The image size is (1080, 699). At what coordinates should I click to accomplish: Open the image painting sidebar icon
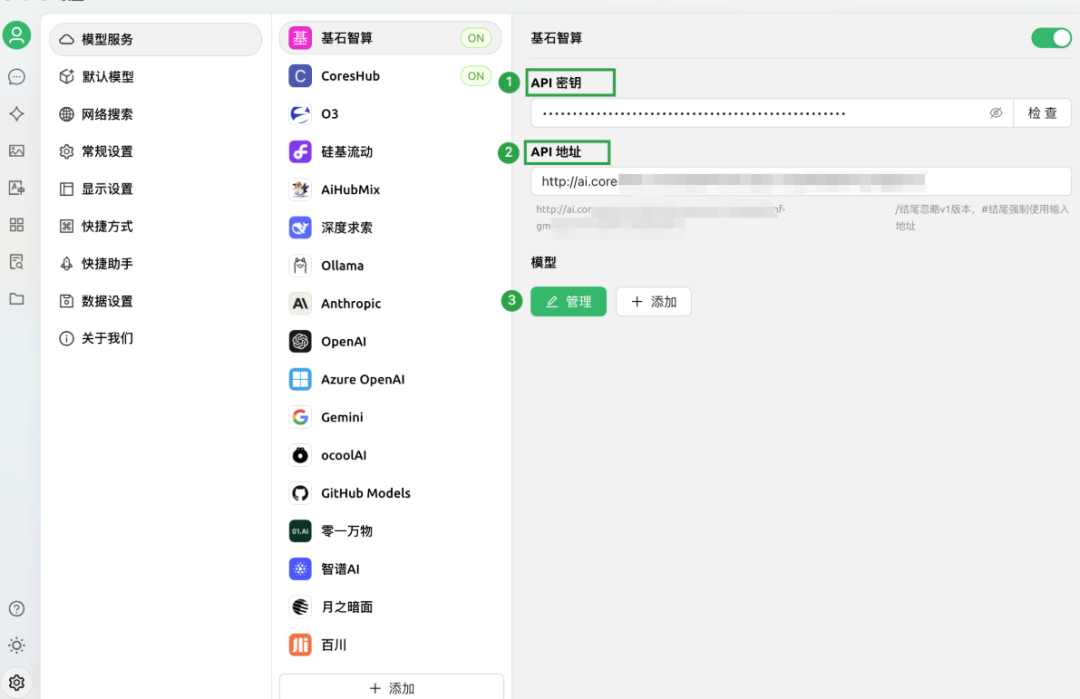pos(17,151)
